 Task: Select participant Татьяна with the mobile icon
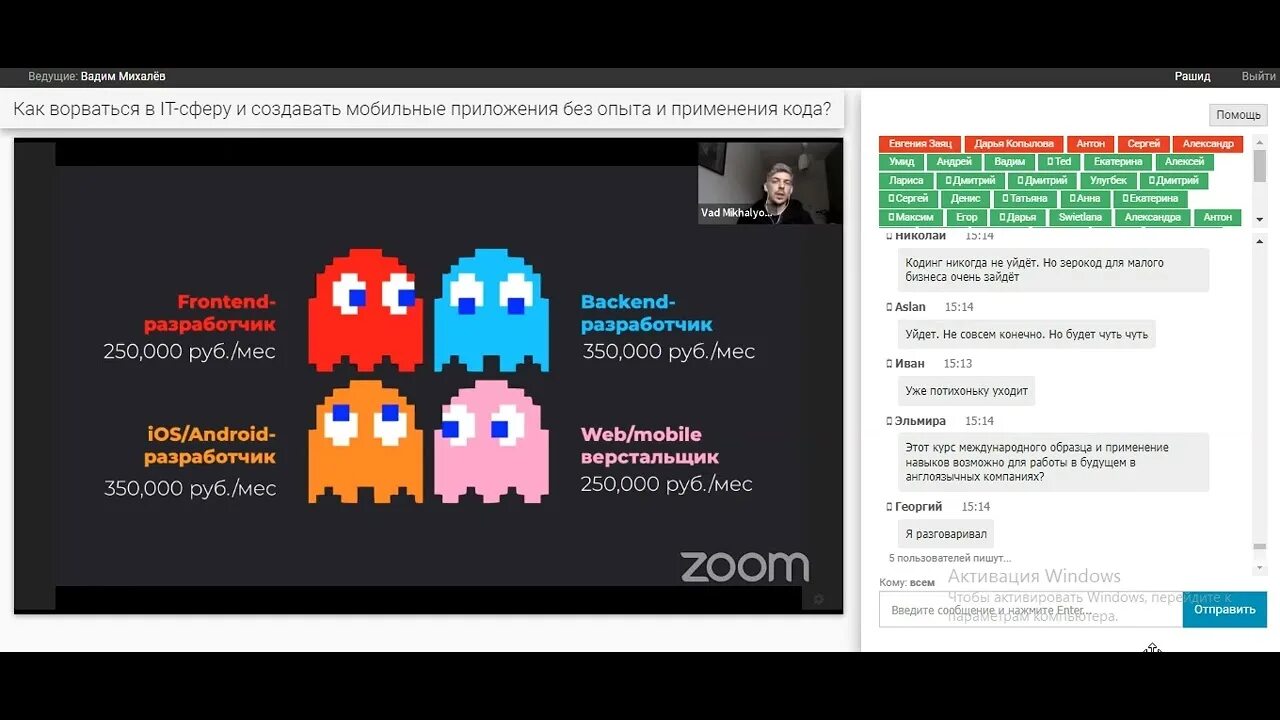(1025, 199)
